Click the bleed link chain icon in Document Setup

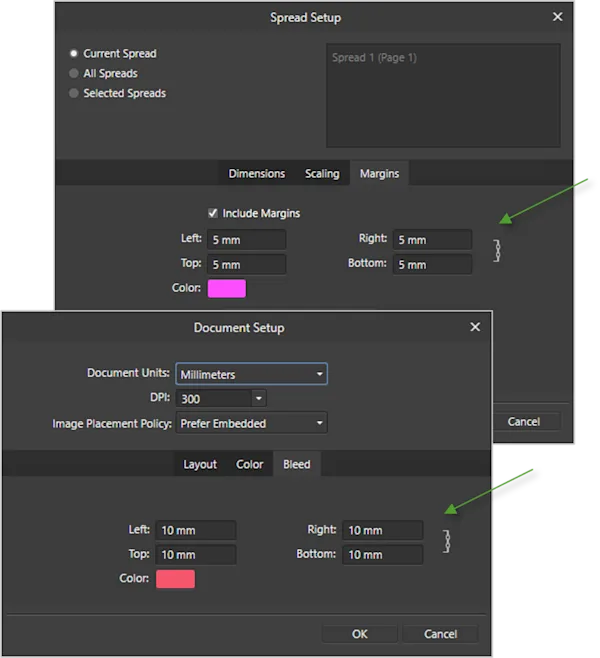(x=447, y=541)
